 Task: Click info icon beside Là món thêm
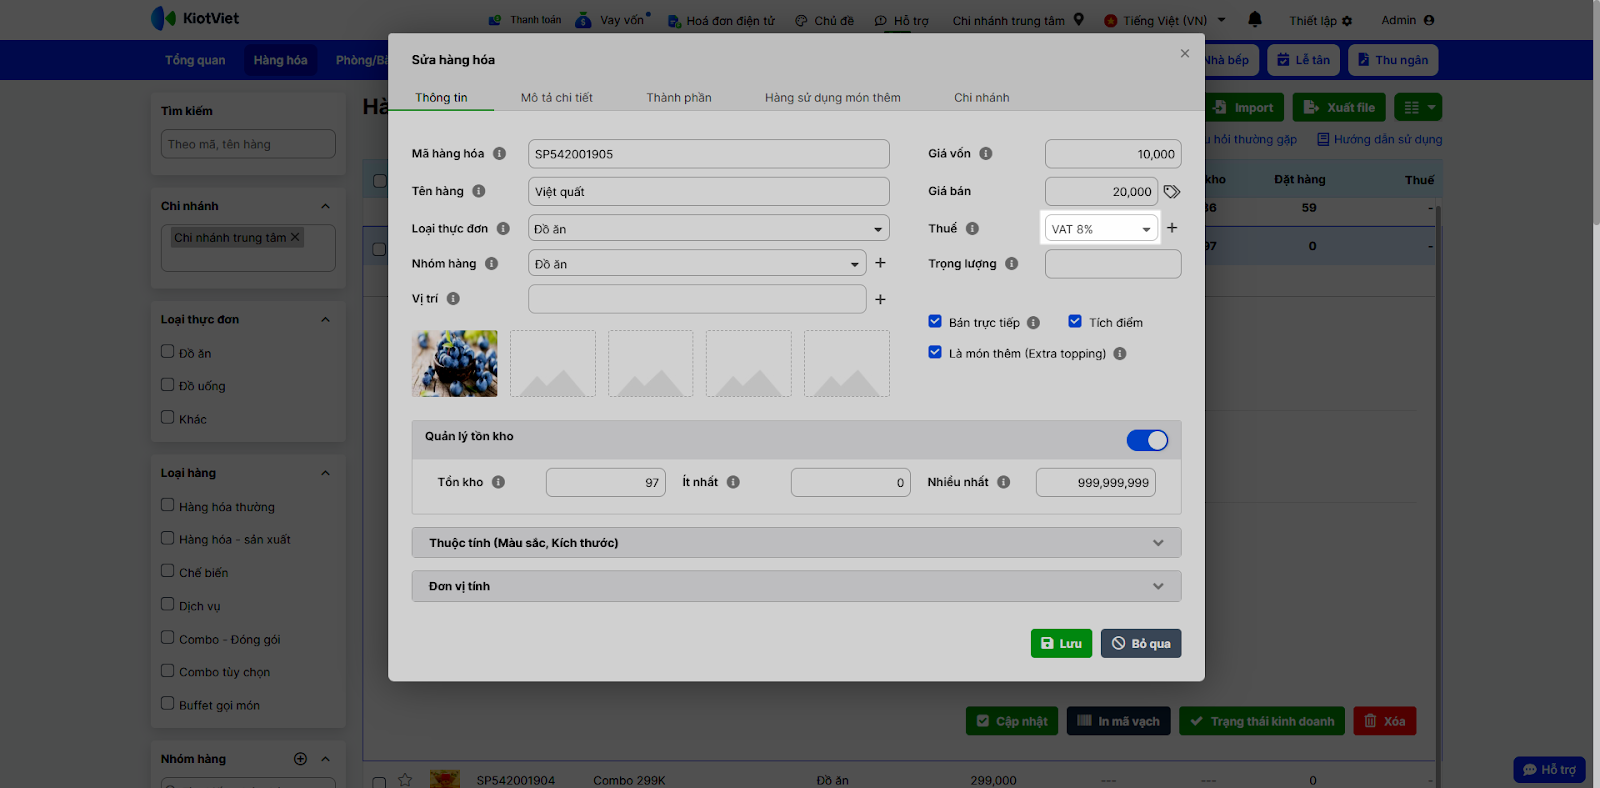click(x=1120, y=354)
